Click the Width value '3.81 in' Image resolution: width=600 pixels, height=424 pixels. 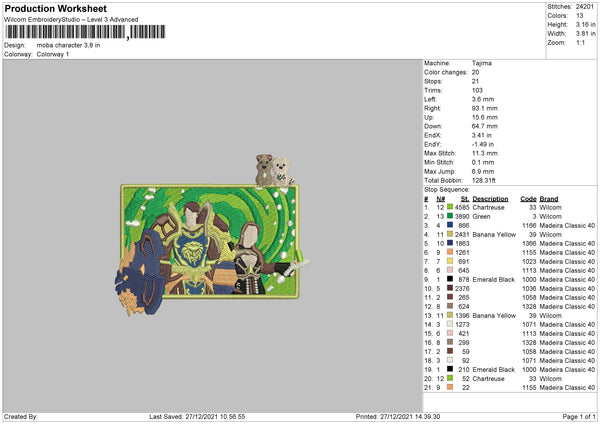click(x=585, y=34)
